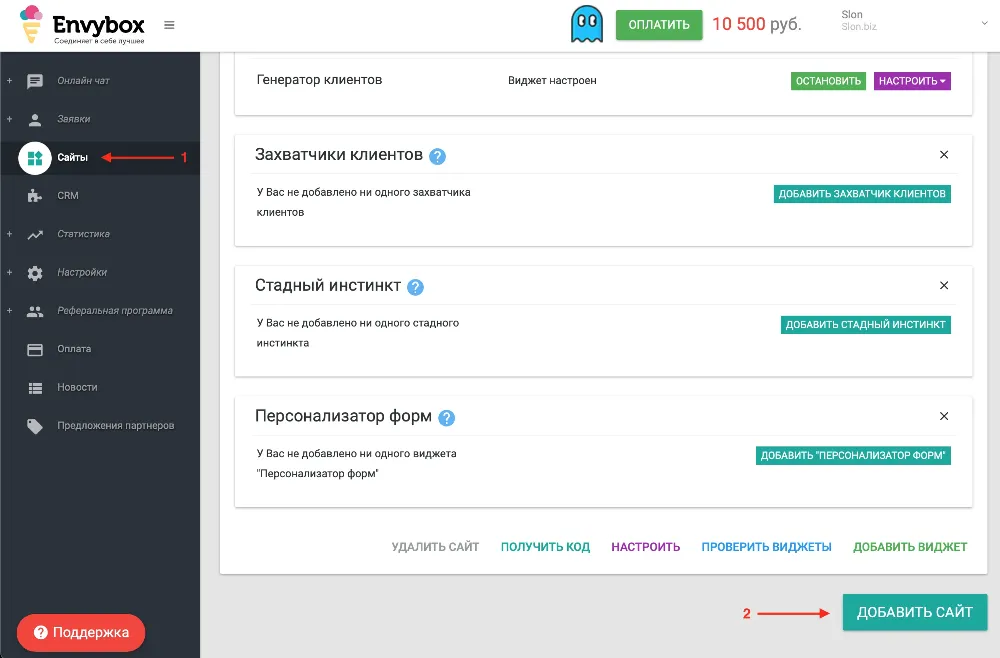Click the ДОБАВИТЬ САЙТ button

(915, 612)
